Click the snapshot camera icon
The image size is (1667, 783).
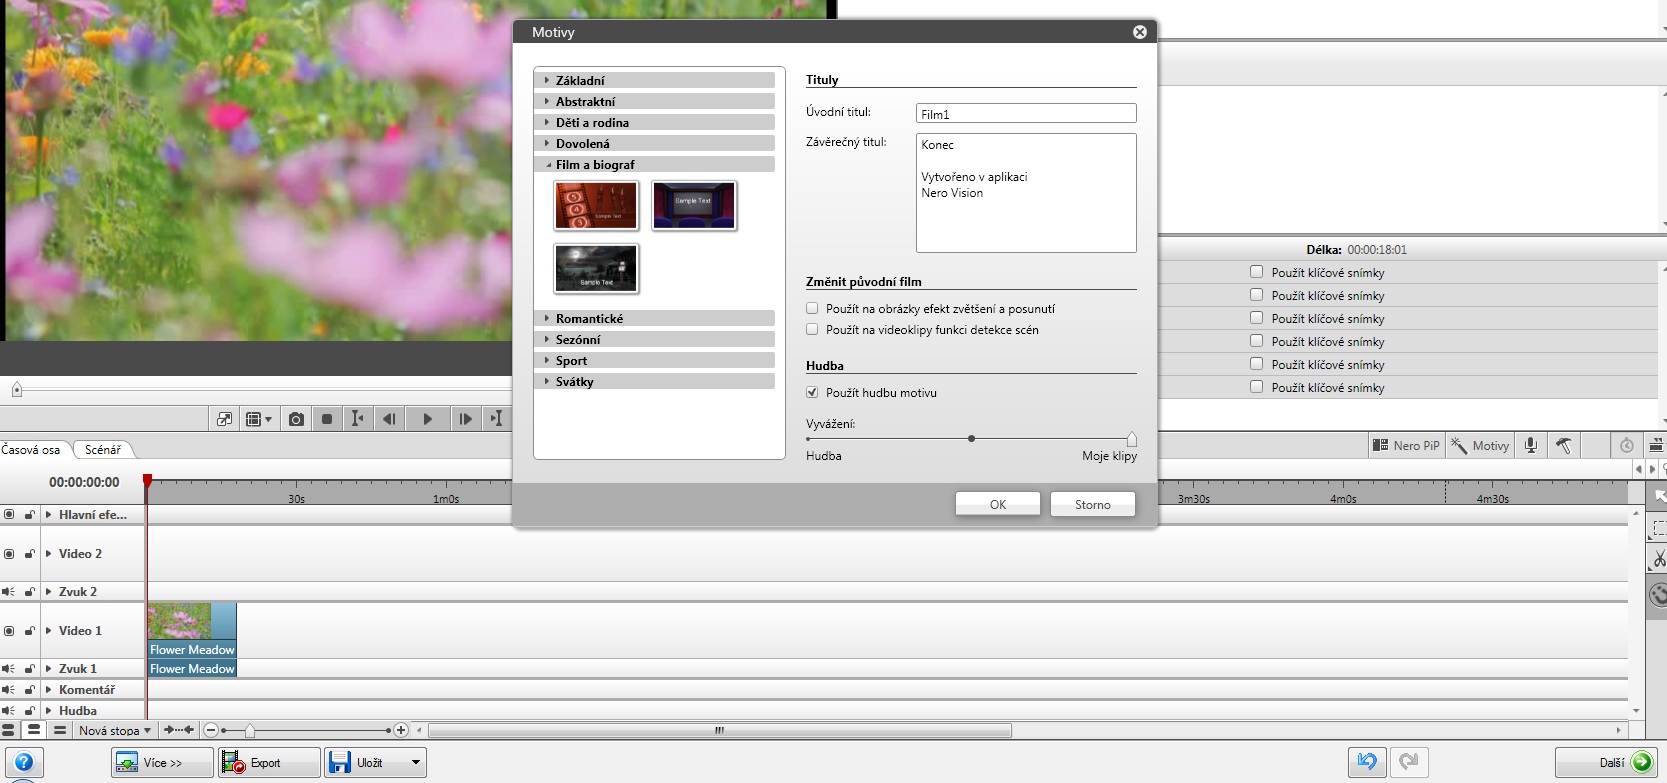coord(296,419)
